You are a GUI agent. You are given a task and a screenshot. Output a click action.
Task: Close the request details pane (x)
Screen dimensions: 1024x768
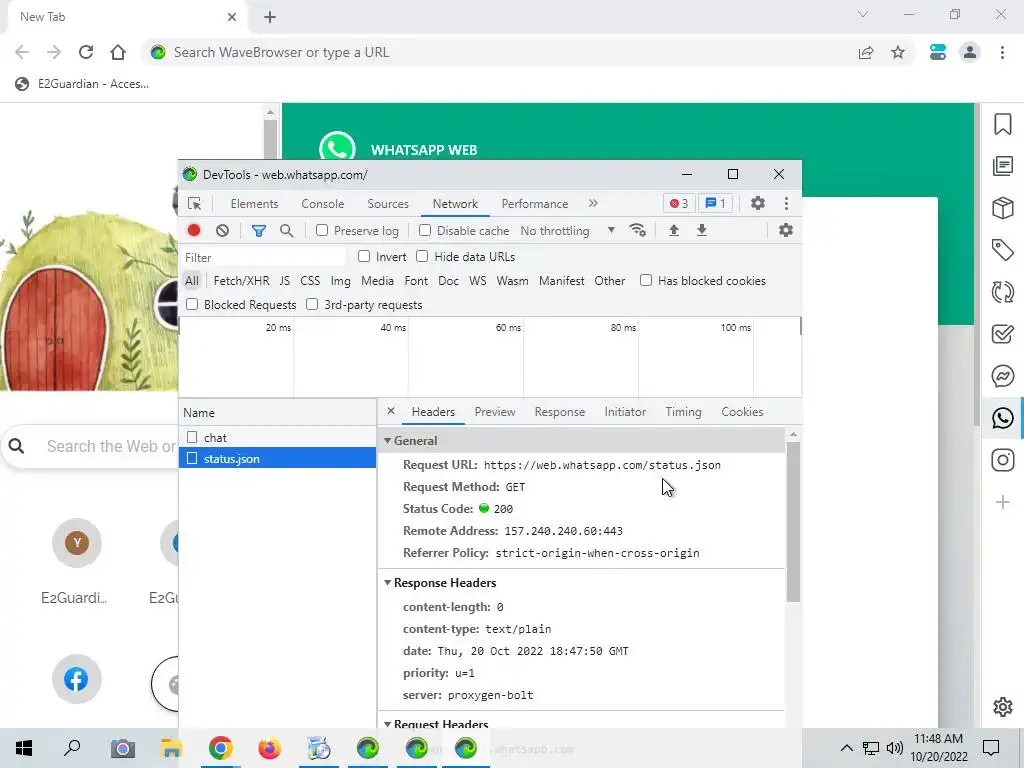coord(391,411)
